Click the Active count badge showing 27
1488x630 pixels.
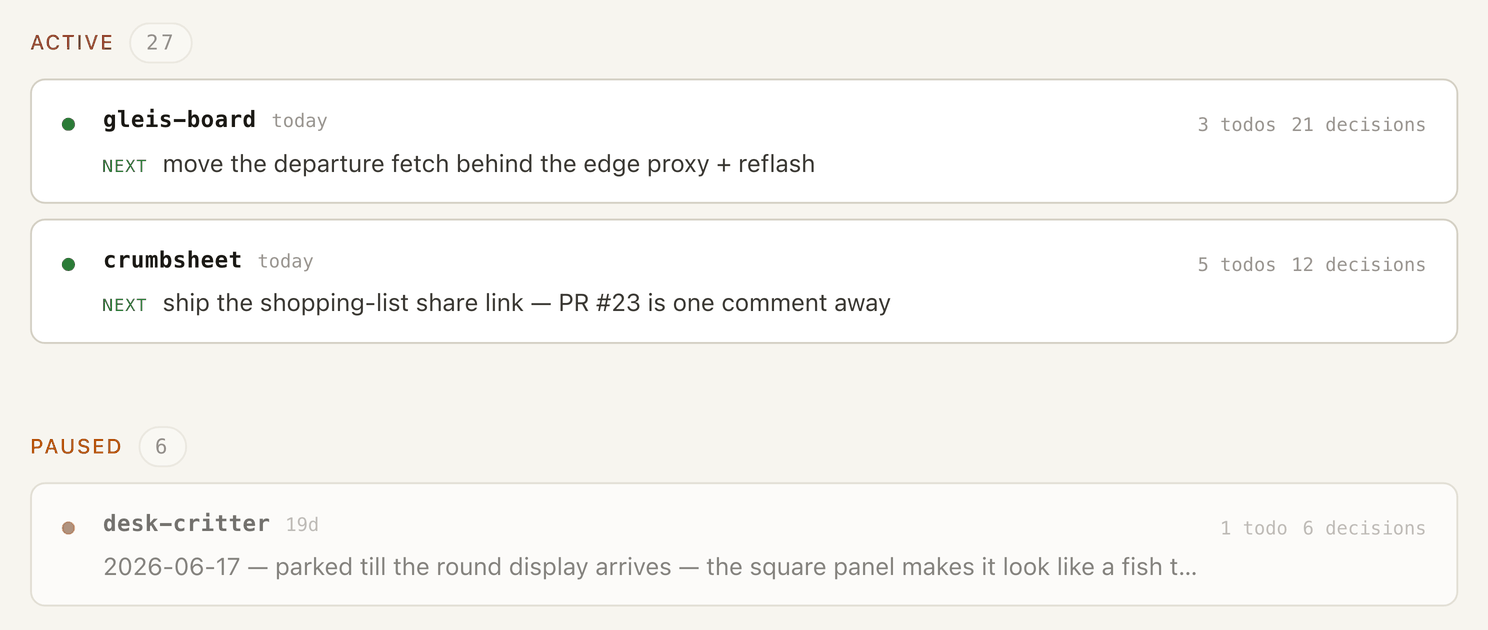click(x=160, y=43)
